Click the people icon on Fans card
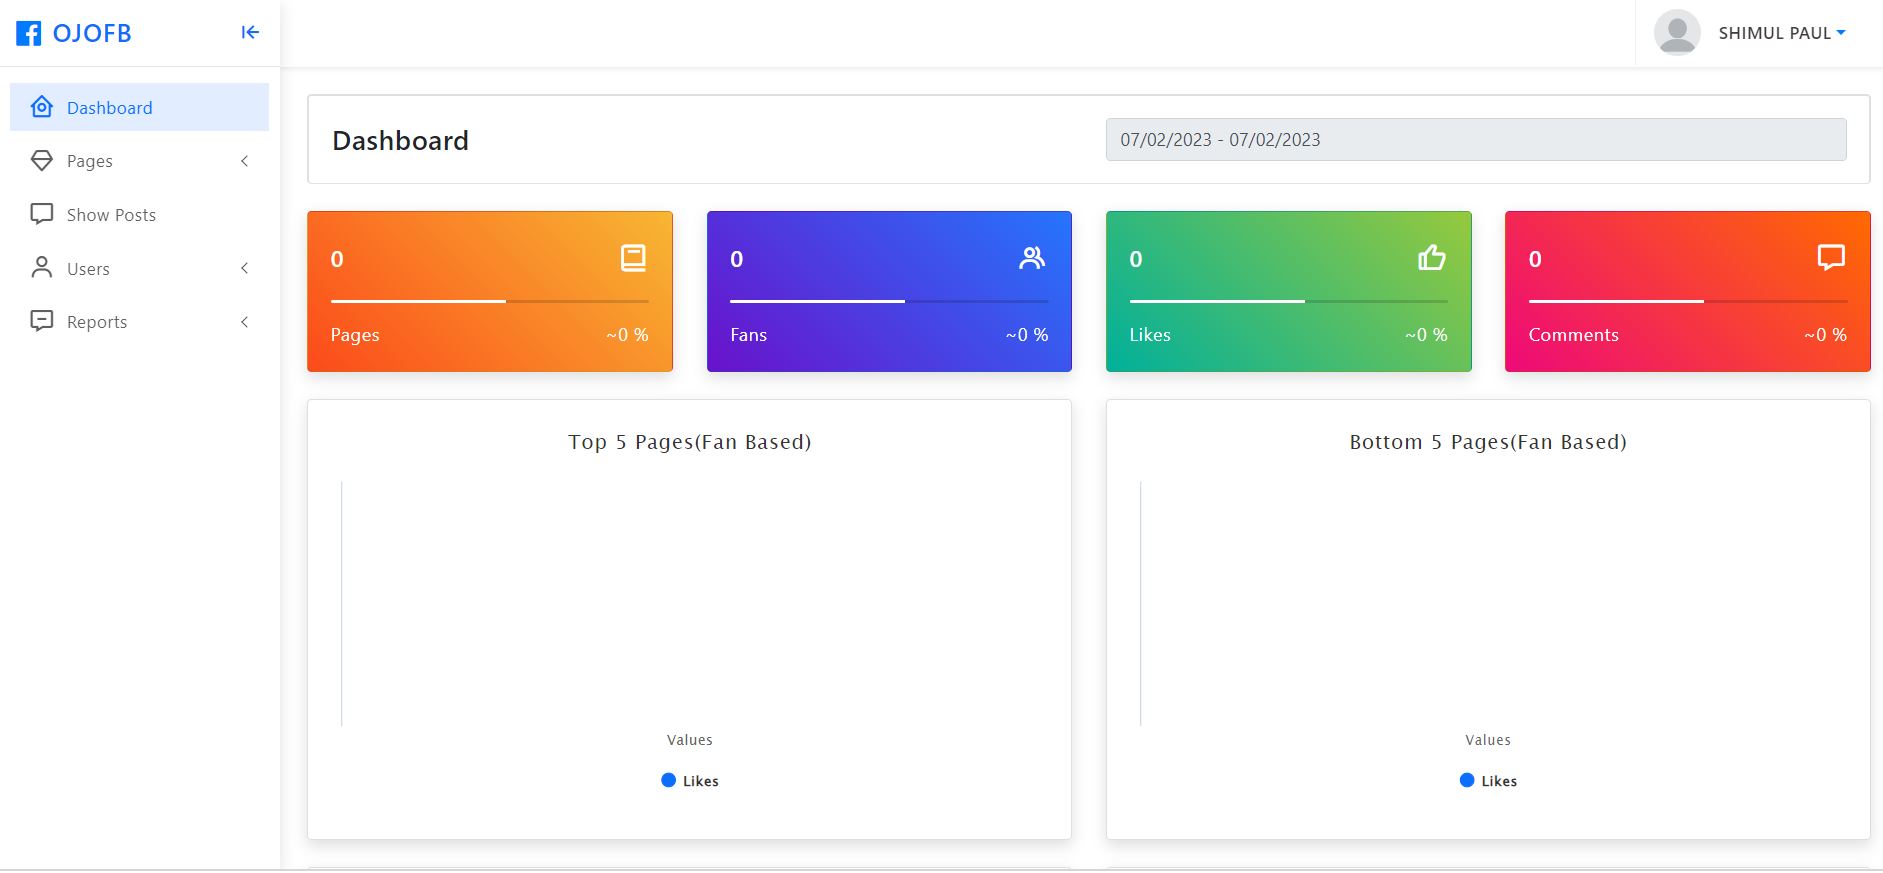Image resolution: width=1883 pixels, height=873 pixels. (x=1031, y=258)
